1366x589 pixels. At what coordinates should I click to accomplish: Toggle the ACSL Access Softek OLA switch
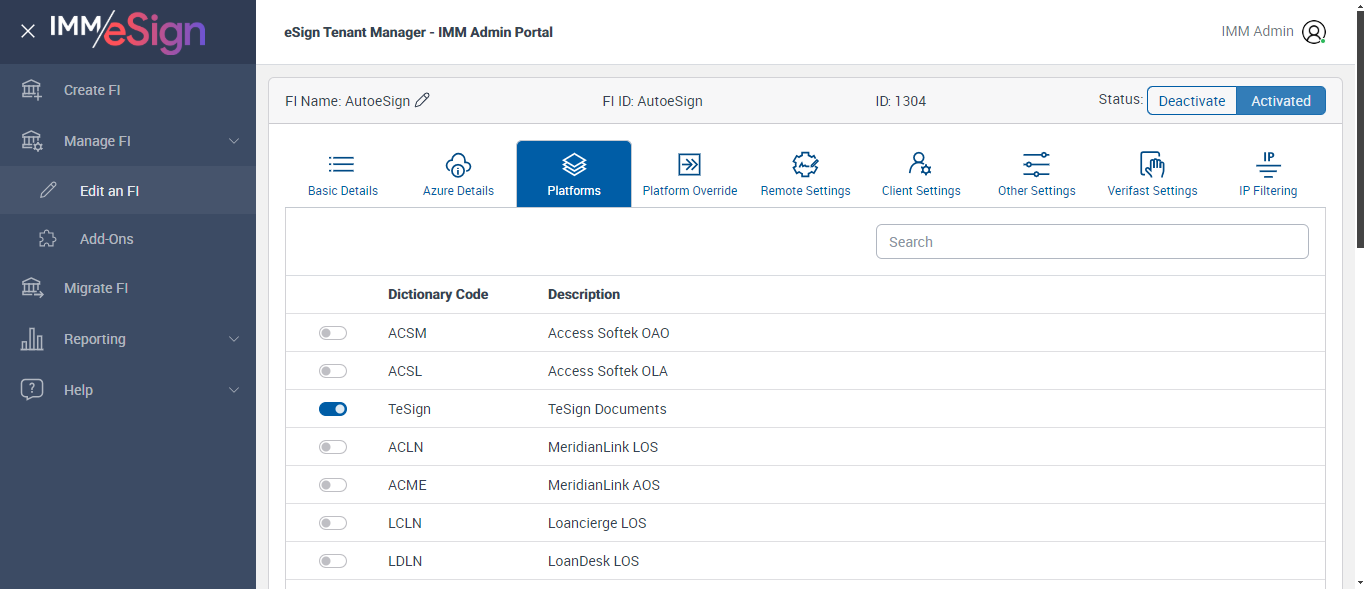333,371
